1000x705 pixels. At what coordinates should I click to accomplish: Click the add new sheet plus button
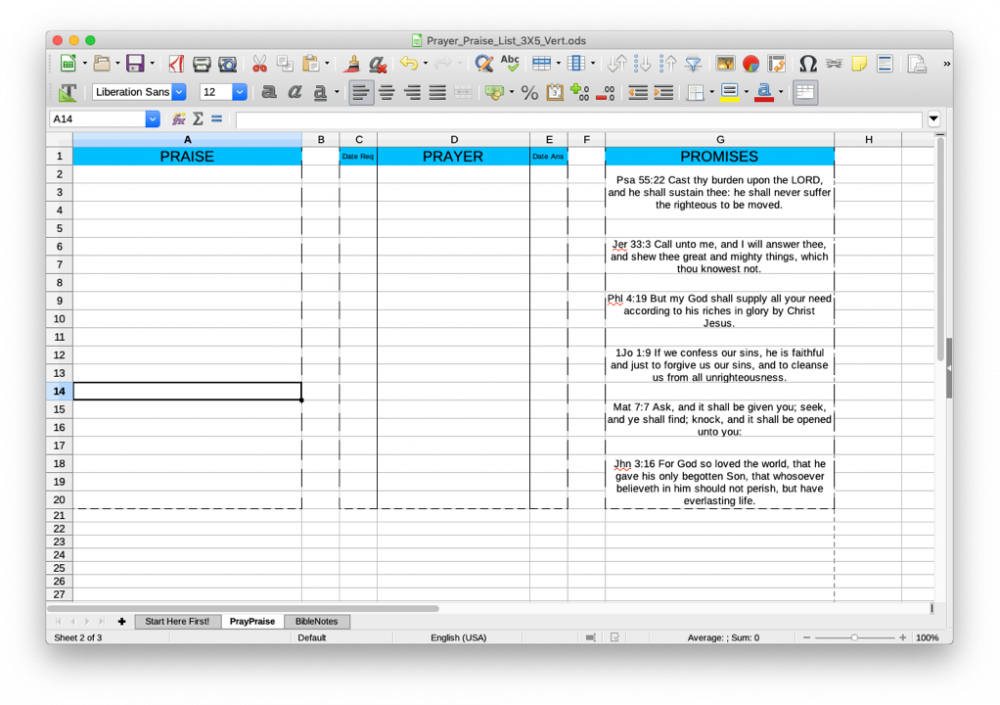click(x=122, y=621)
